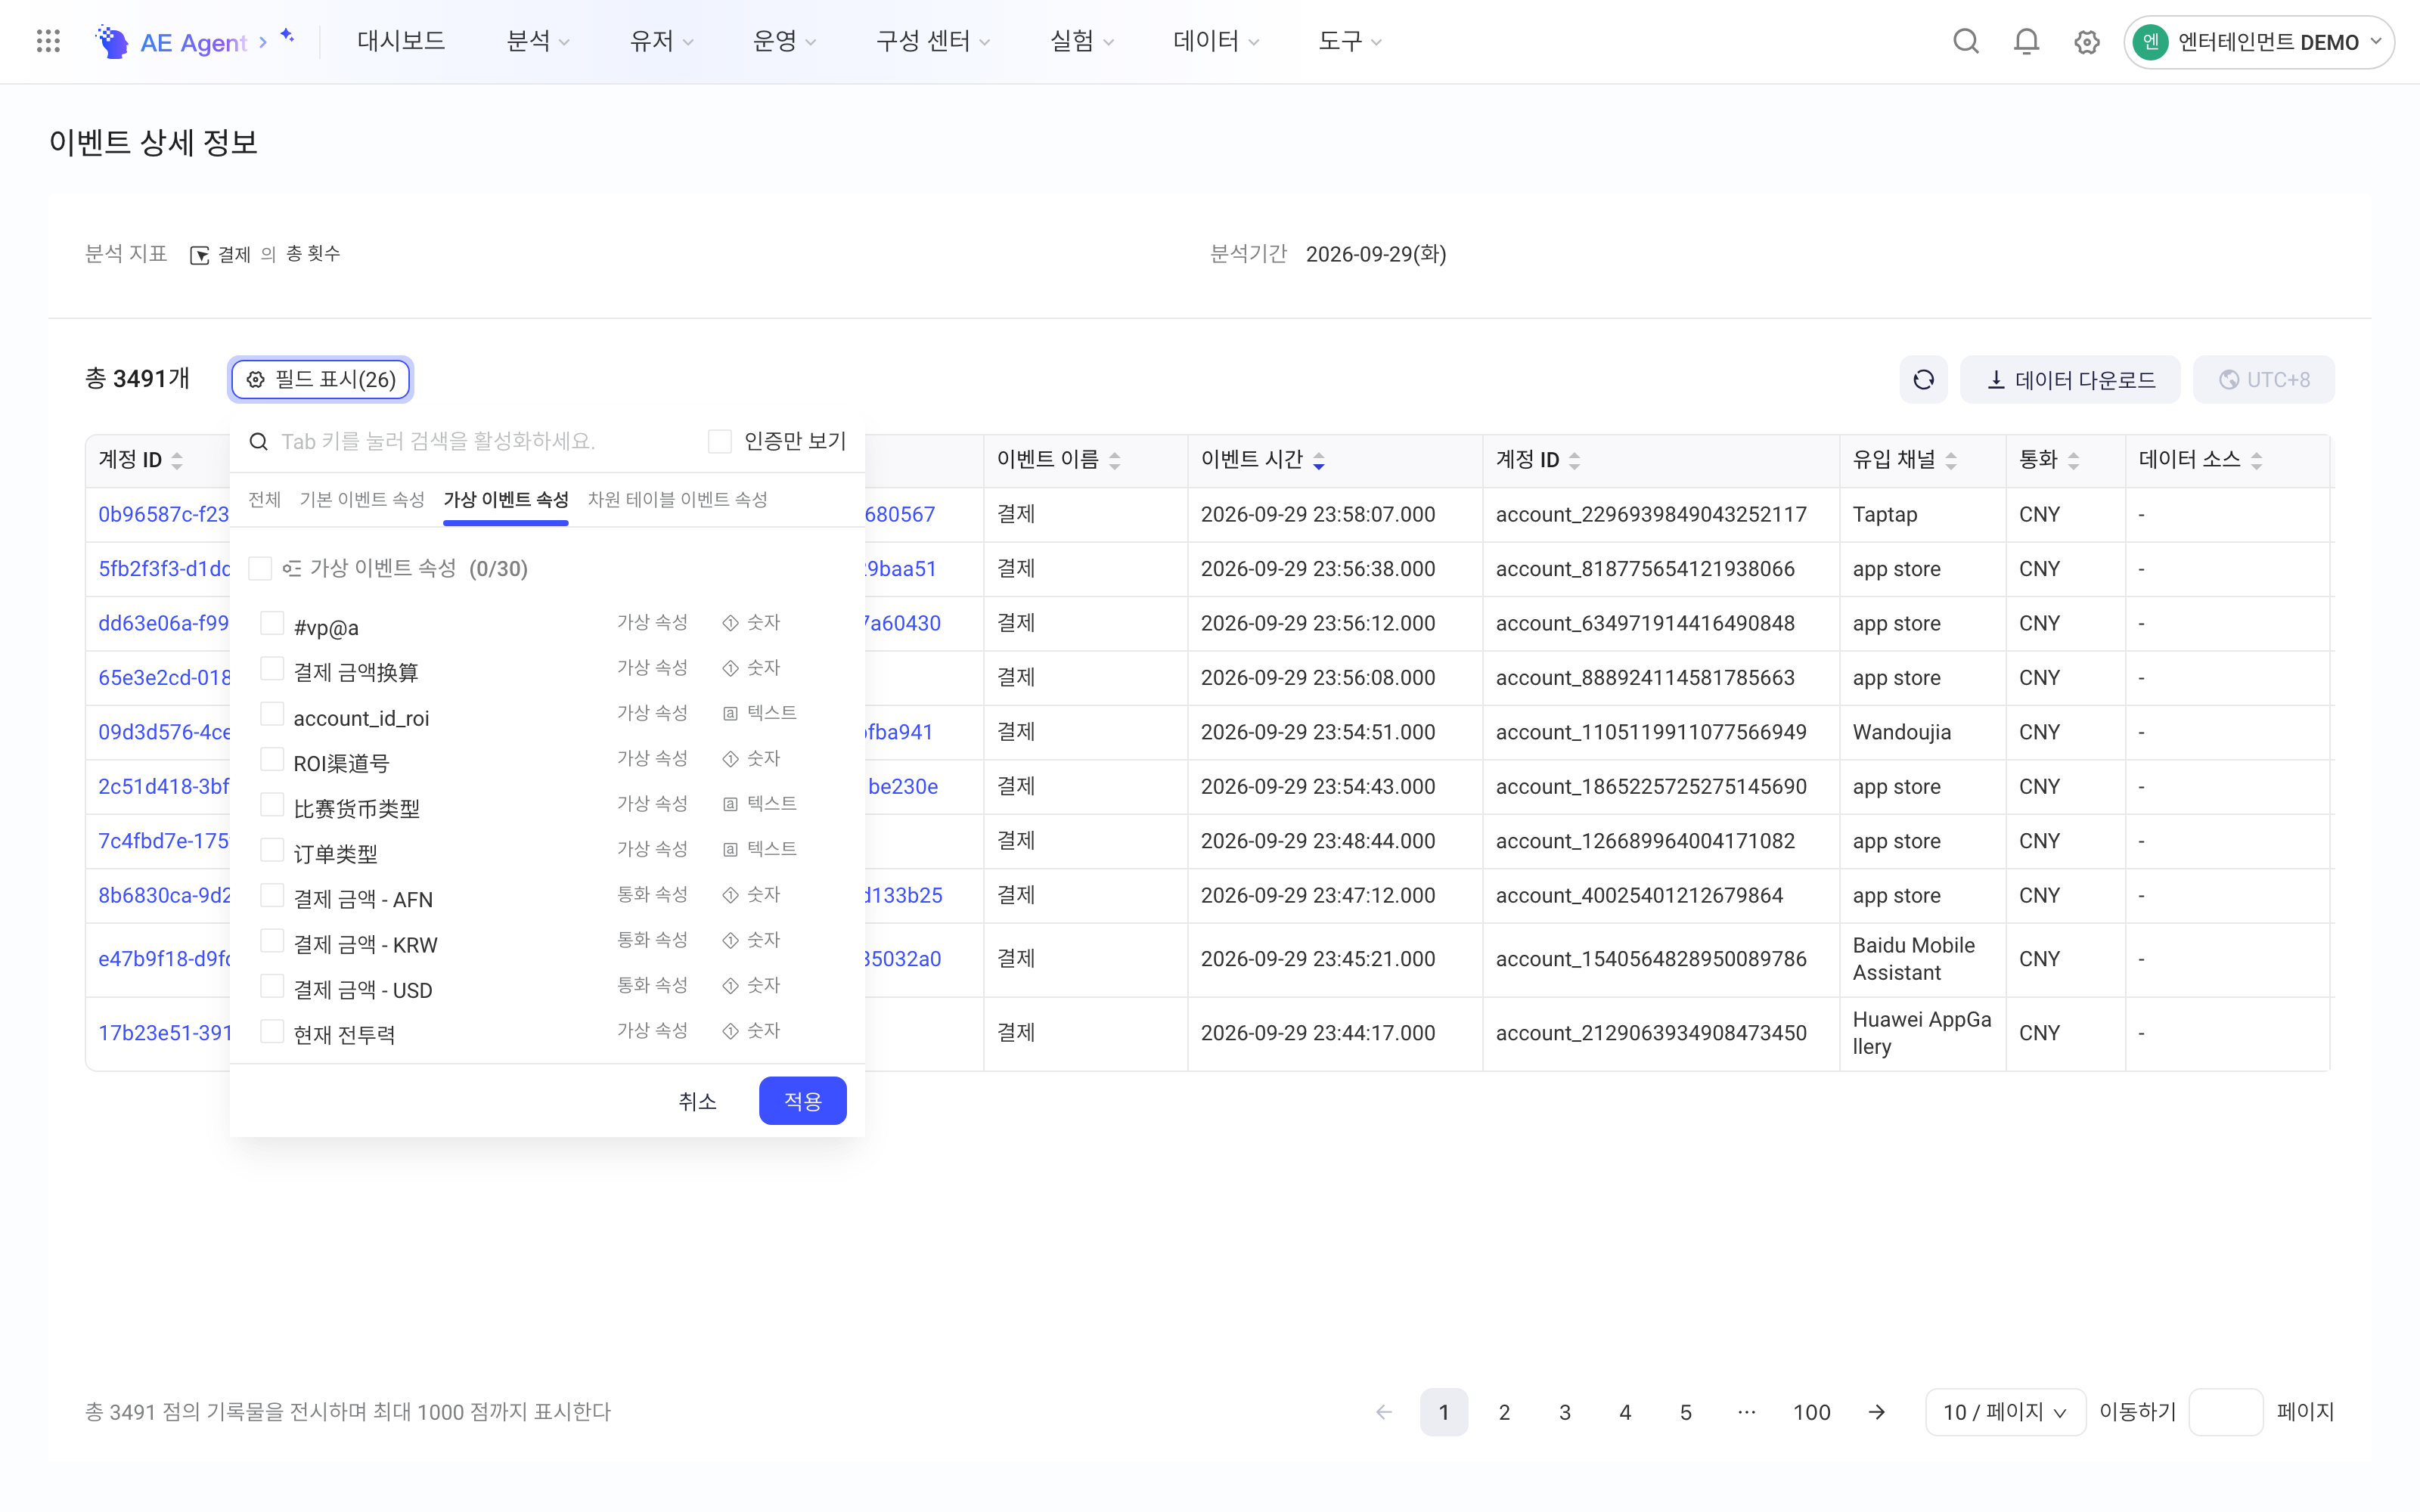Sort by 데이터 소스 column arrows
Image resolution: width=2420 pixels, height=1512 pixels.
[2257, 460]
